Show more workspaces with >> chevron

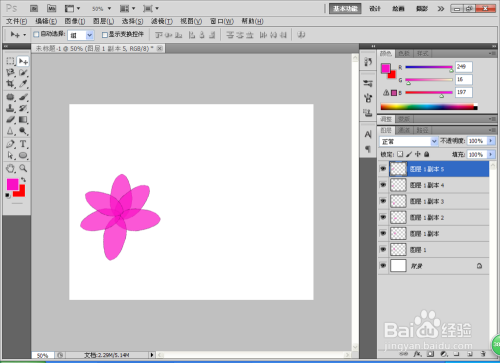(441, 9)
